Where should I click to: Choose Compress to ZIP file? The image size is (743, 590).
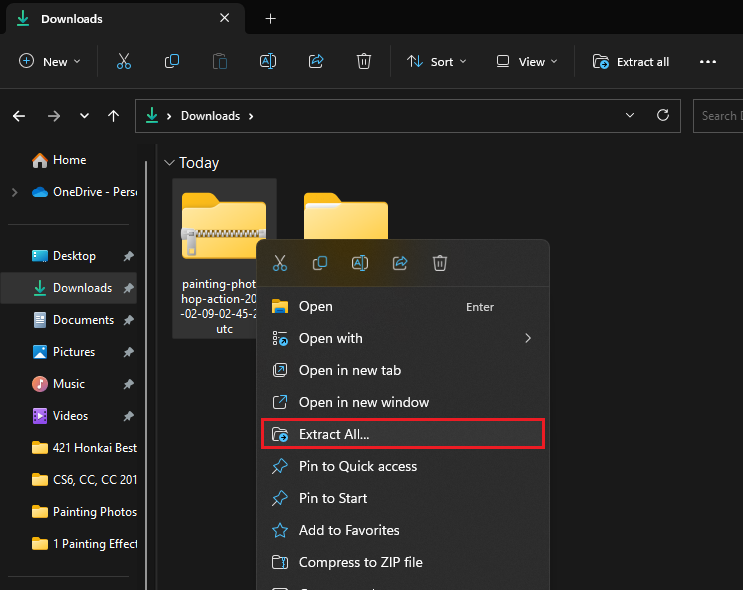click(x=360, y=562)
